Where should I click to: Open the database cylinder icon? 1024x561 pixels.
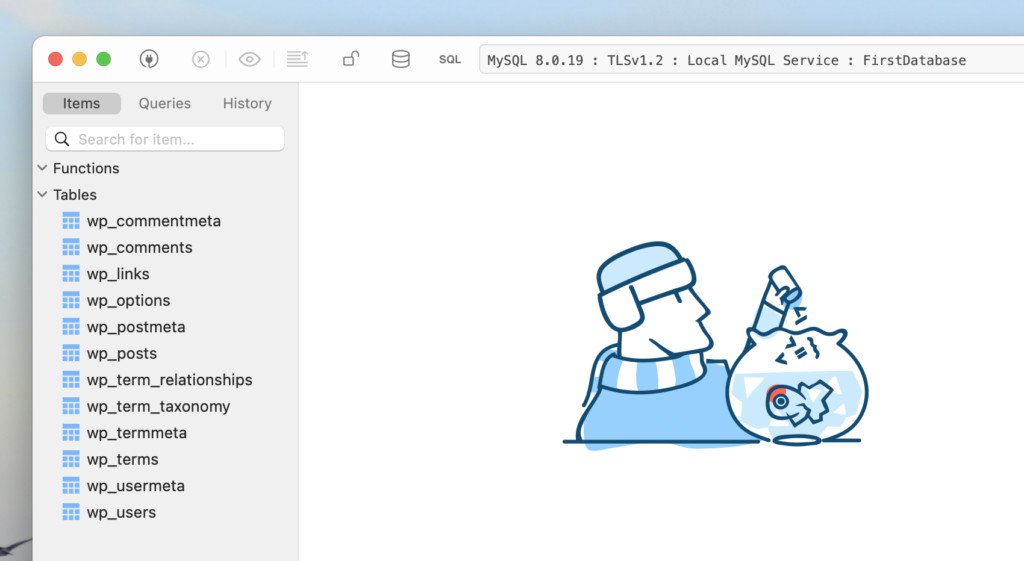click(x=400, y=60)
